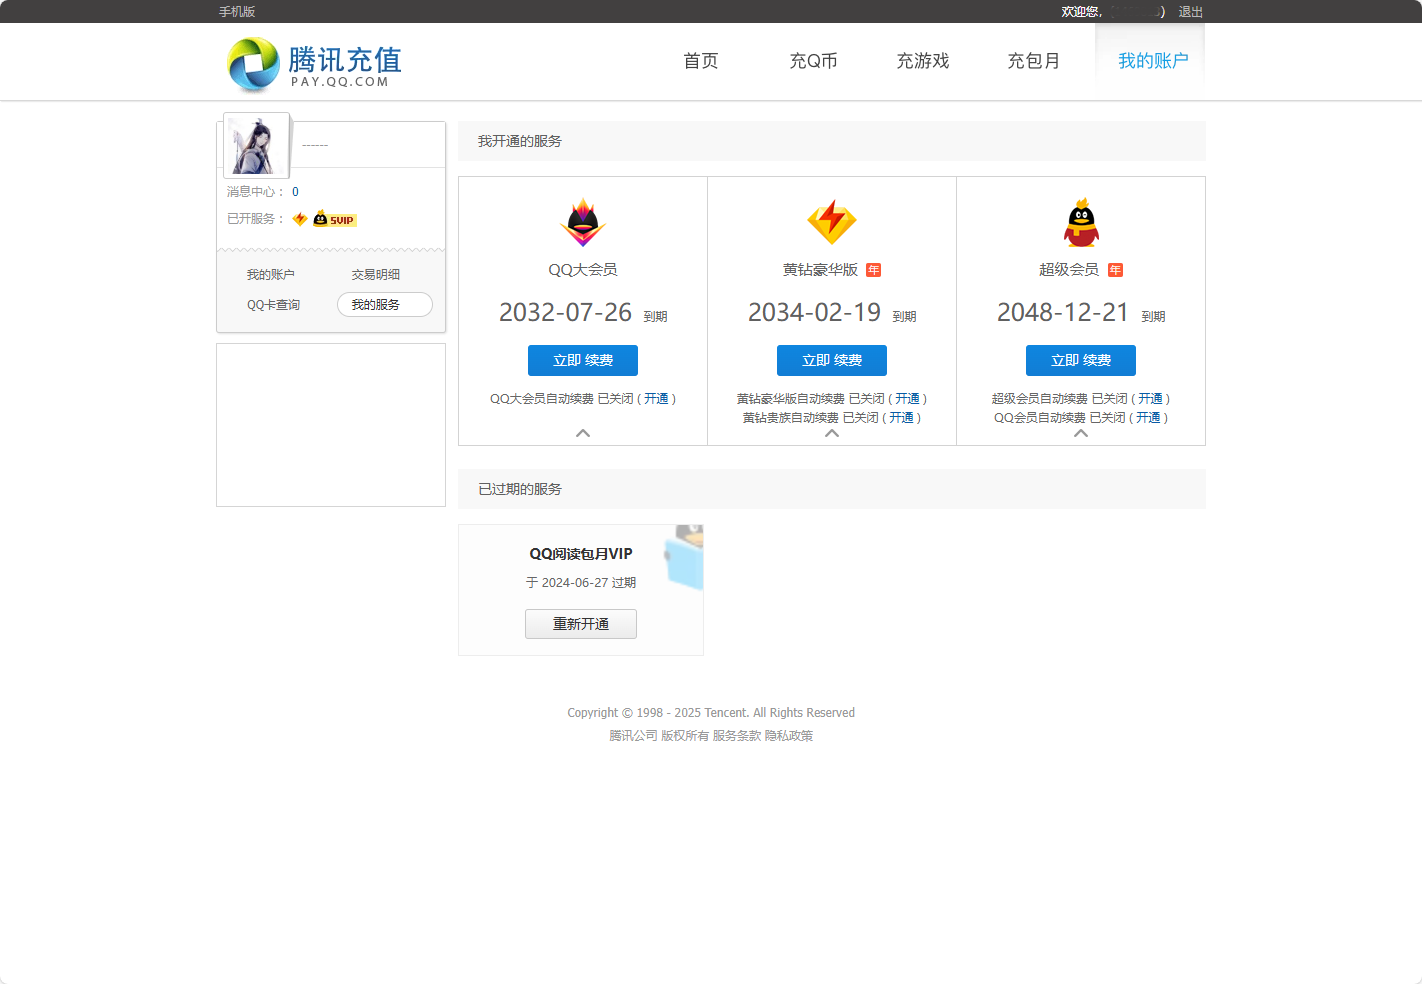
Task: Click the user avatar thumbnail
Action: click(256, 145)
